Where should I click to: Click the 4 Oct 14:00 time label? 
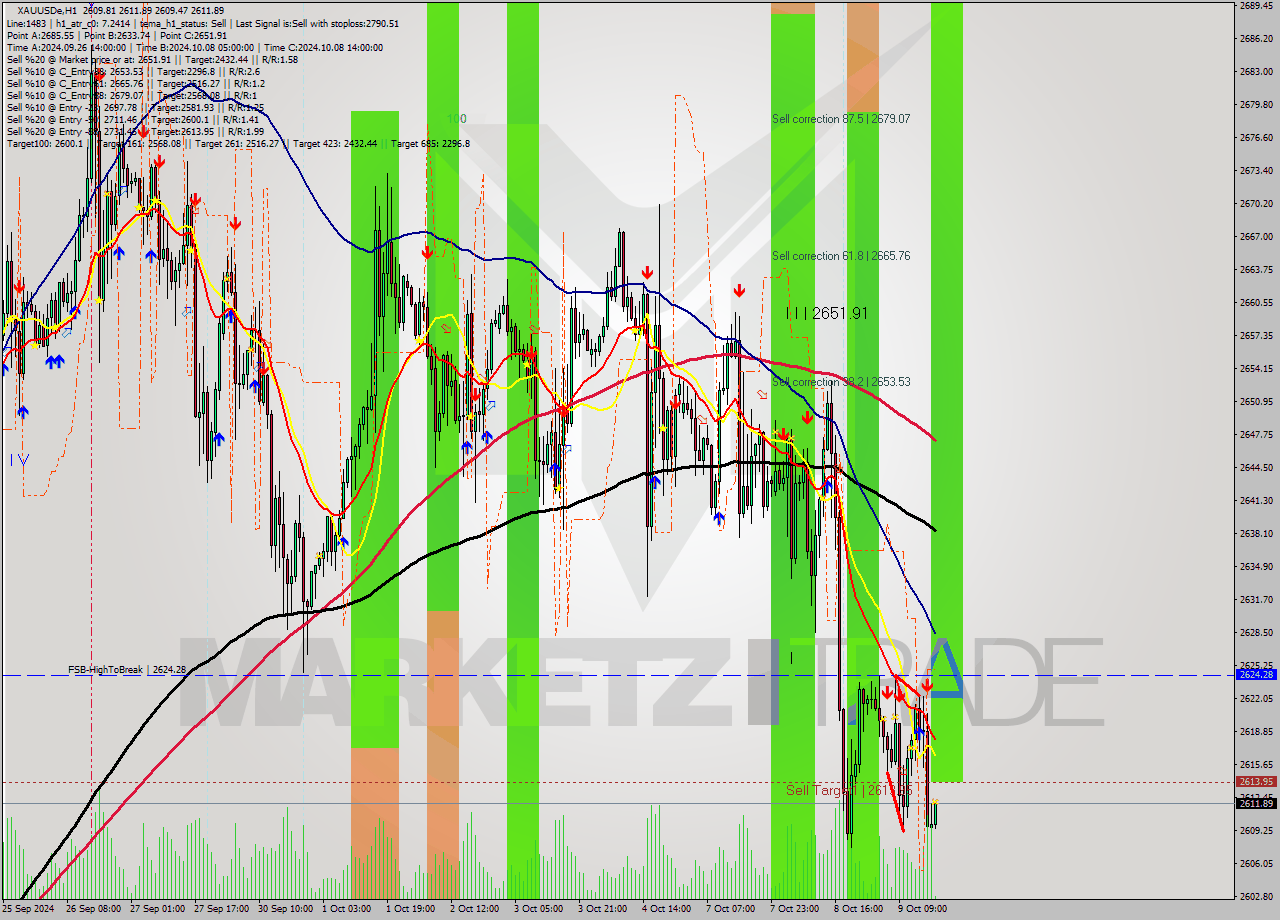[669, 909]
